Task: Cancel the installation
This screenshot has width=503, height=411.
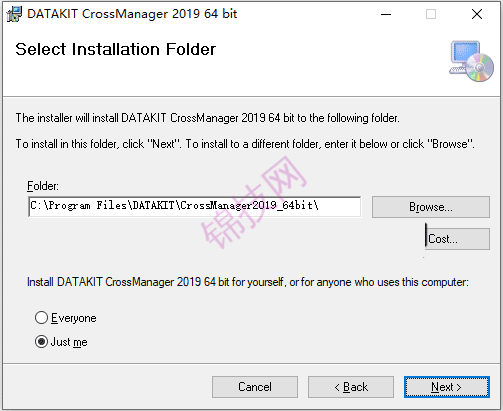Action: point(255,387)
